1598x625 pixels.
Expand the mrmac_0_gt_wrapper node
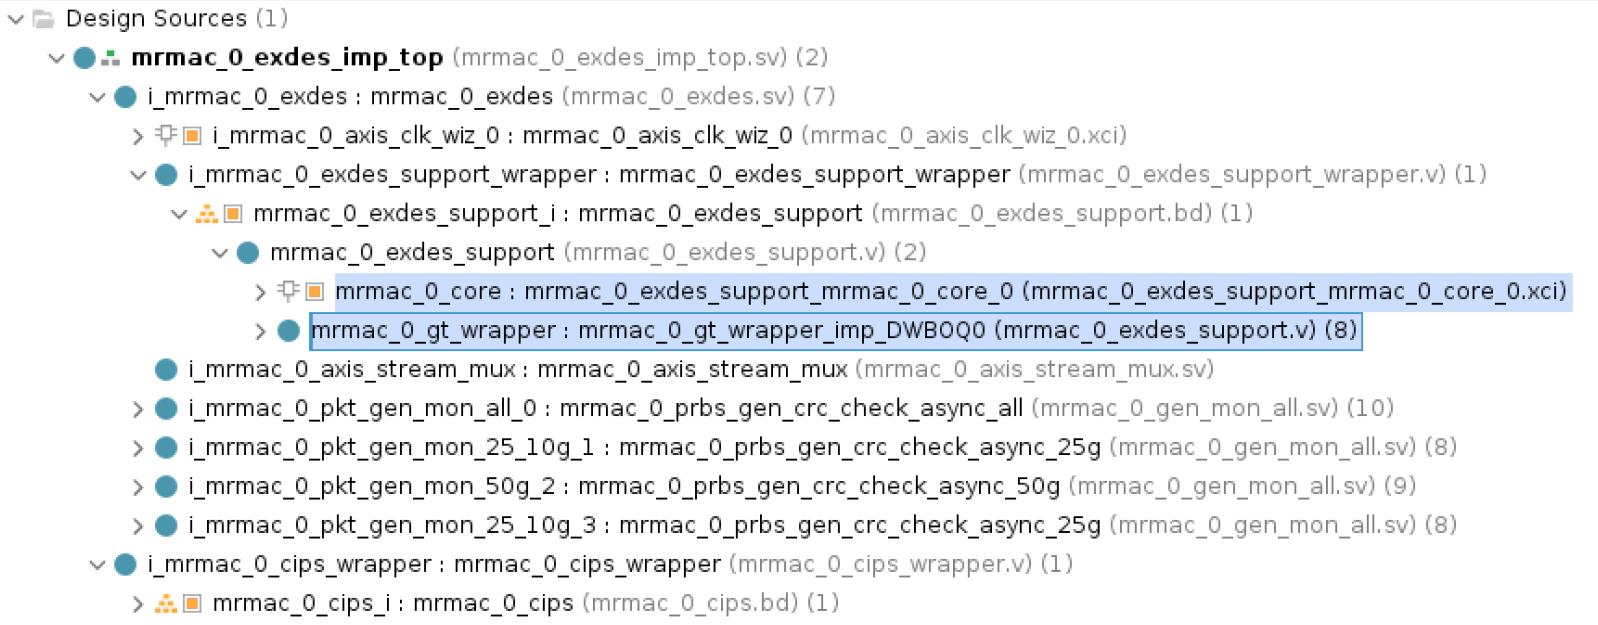[x=260, y=331]
